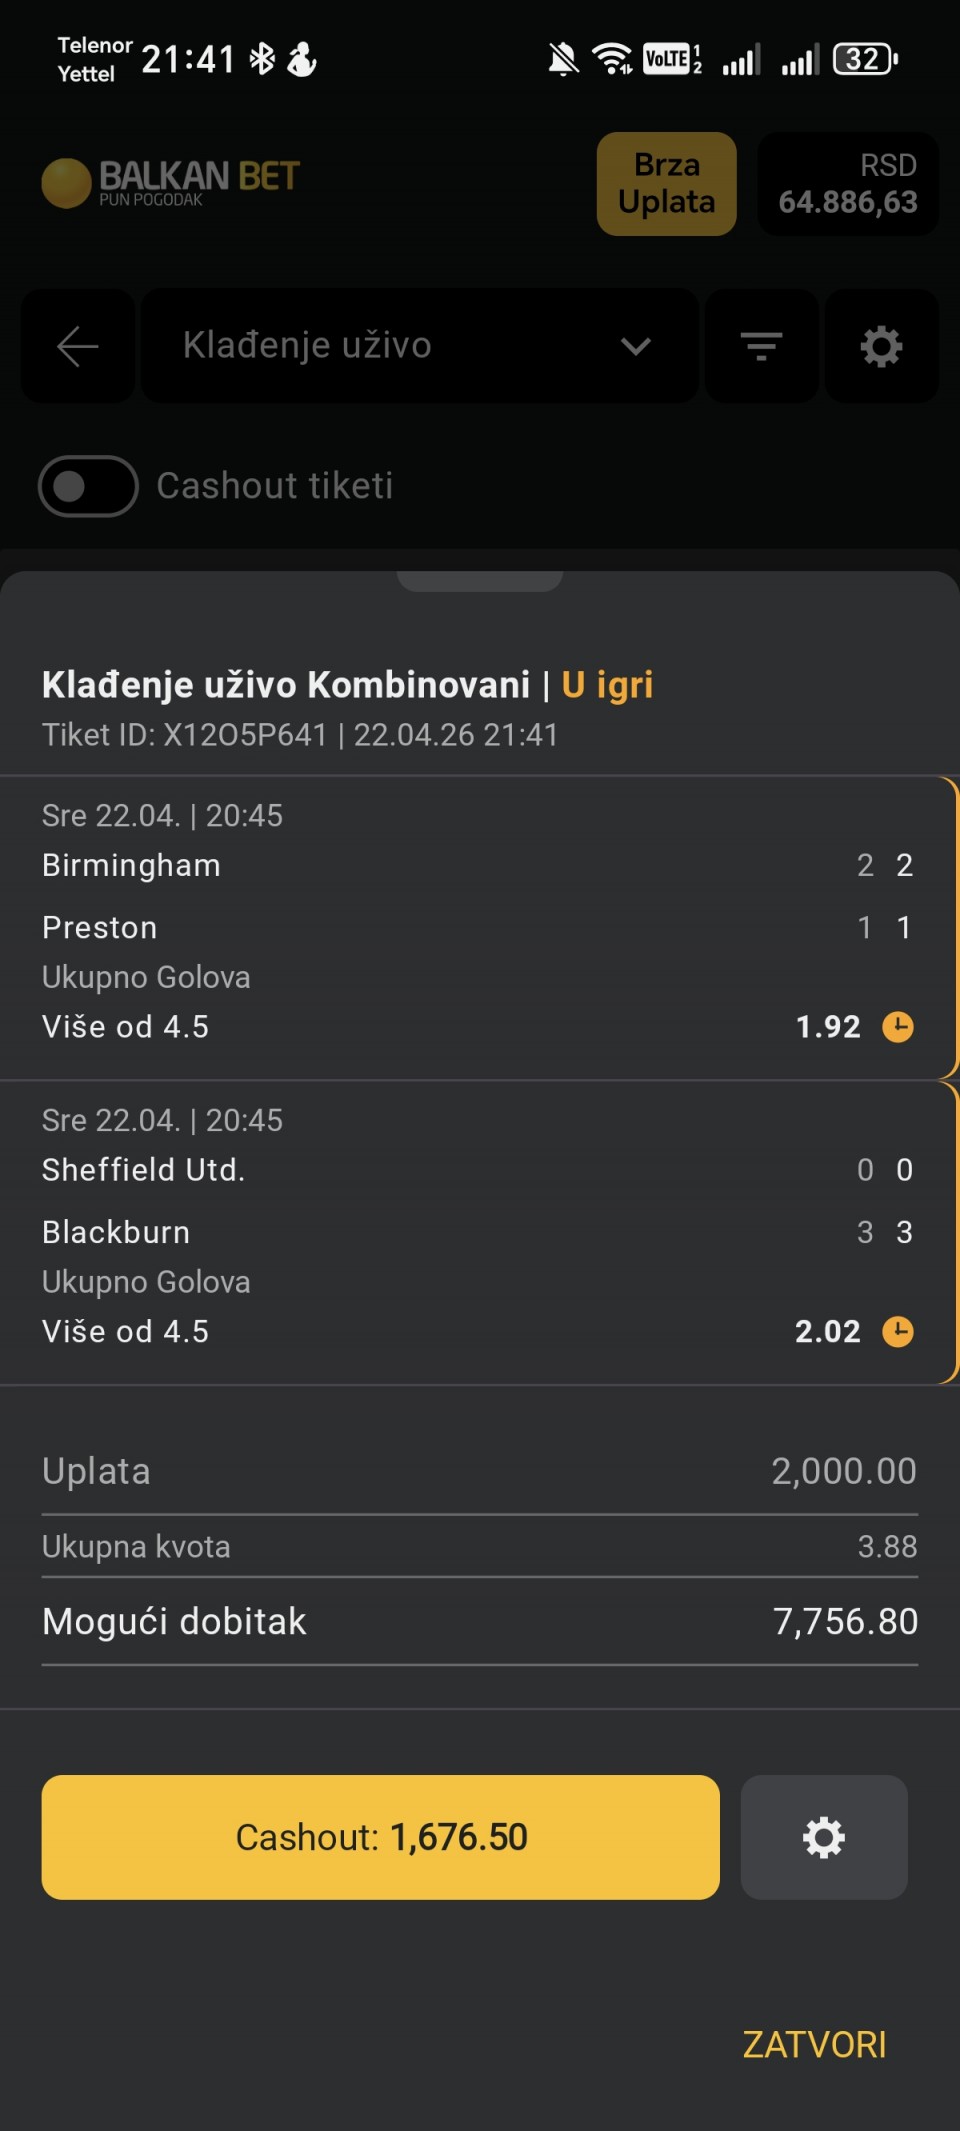Open the filter lines icon
The height and width of the screenshot is (2131, 960).
pyautogui.click(x=761, y=346)
